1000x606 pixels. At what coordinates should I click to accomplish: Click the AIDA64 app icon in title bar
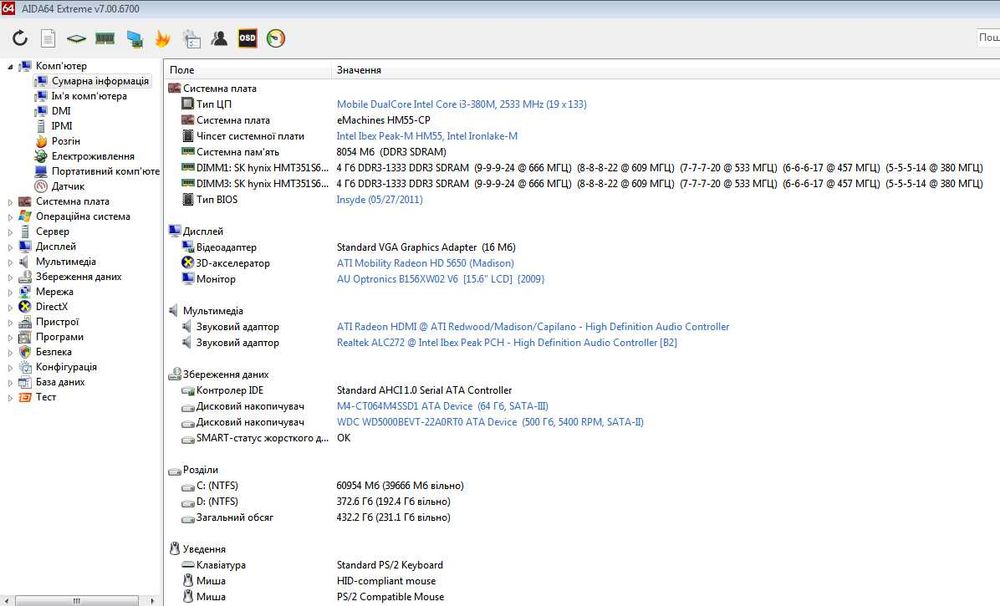pos(8,8)
